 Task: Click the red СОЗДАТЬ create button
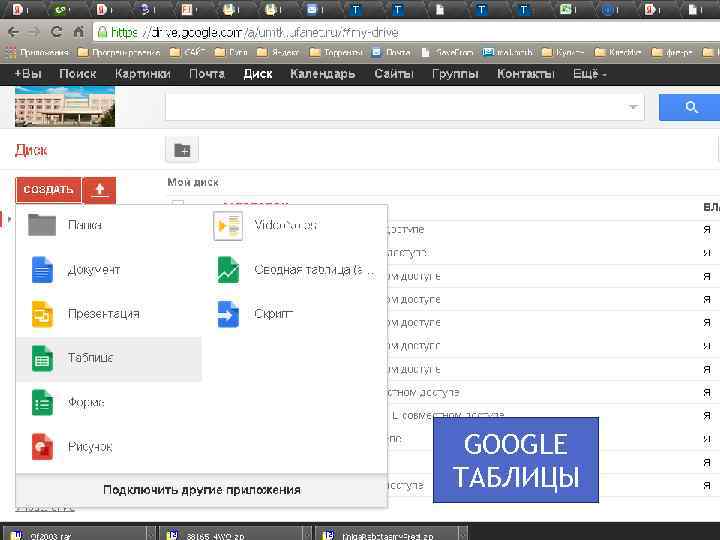[x=48, y=190]
